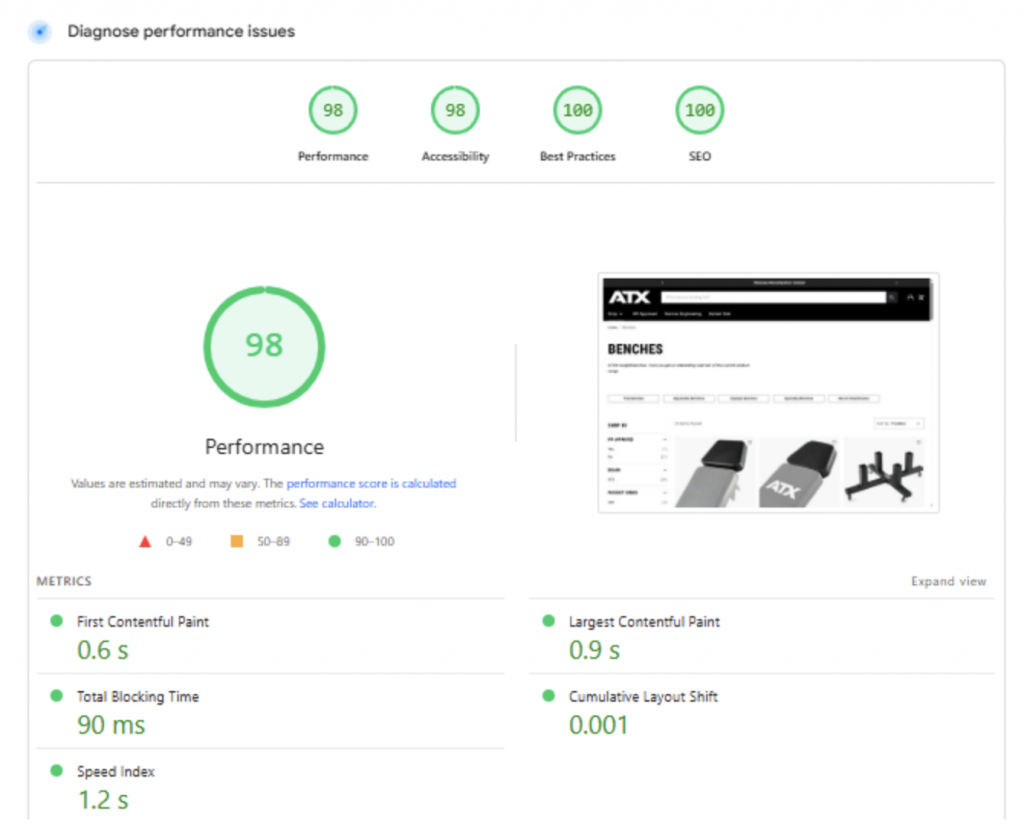Click the Performance label under top gauge
This screenshot has height=824, width=1024.
(333, 156)
